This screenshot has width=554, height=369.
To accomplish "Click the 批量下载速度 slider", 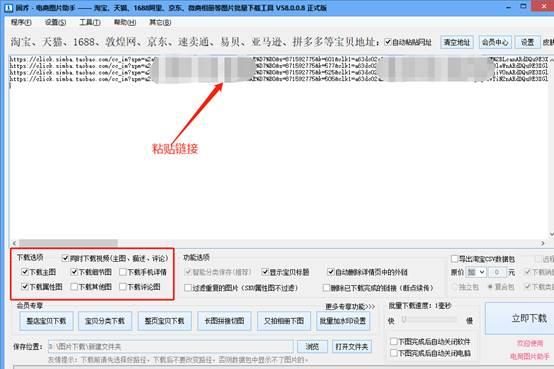I will pos(430,320).
